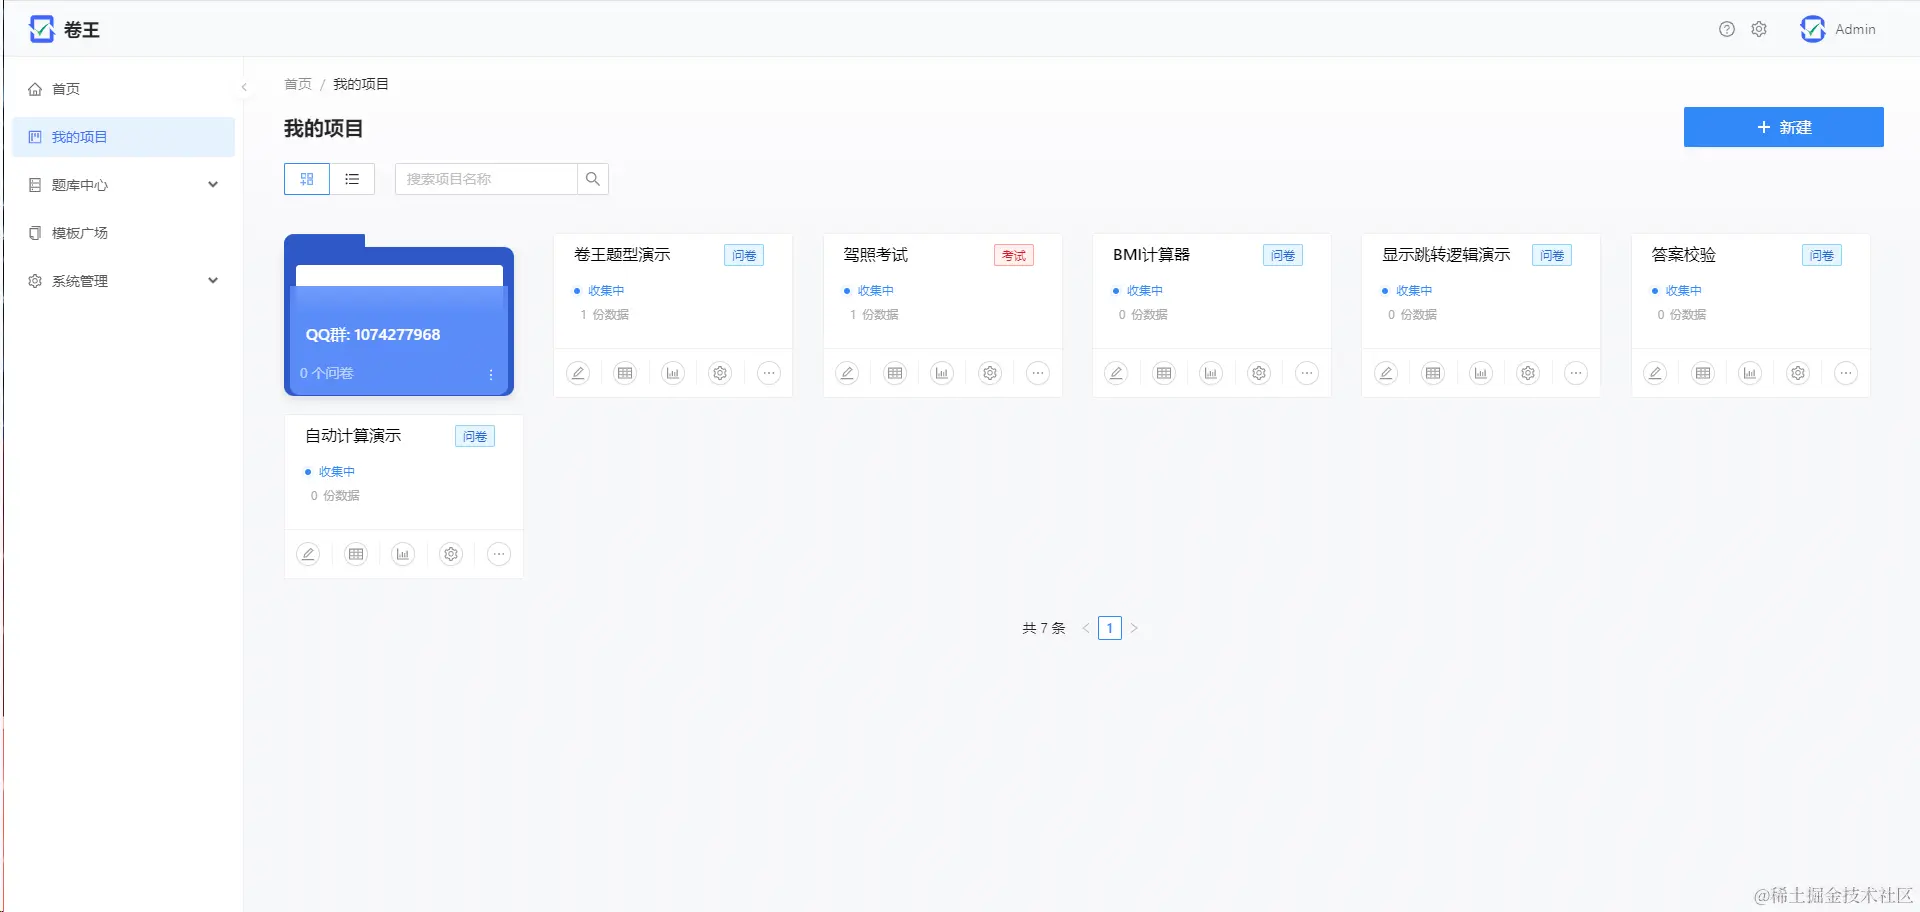The height and width of the screenshot is (912, 1920).
Task: Open statistics chart for 答案校验
Action: click(1750, 373)
